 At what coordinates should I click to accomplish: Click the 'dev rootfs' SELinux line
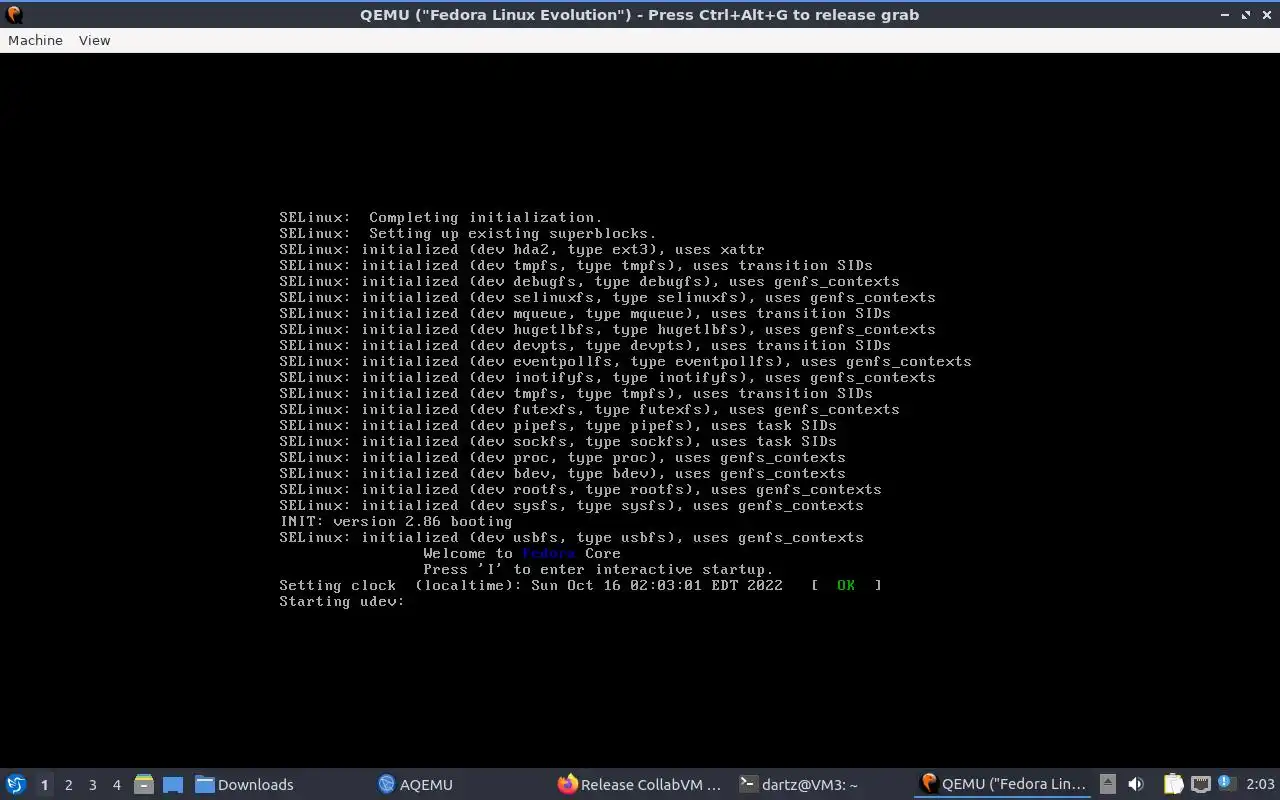point(580,489)
